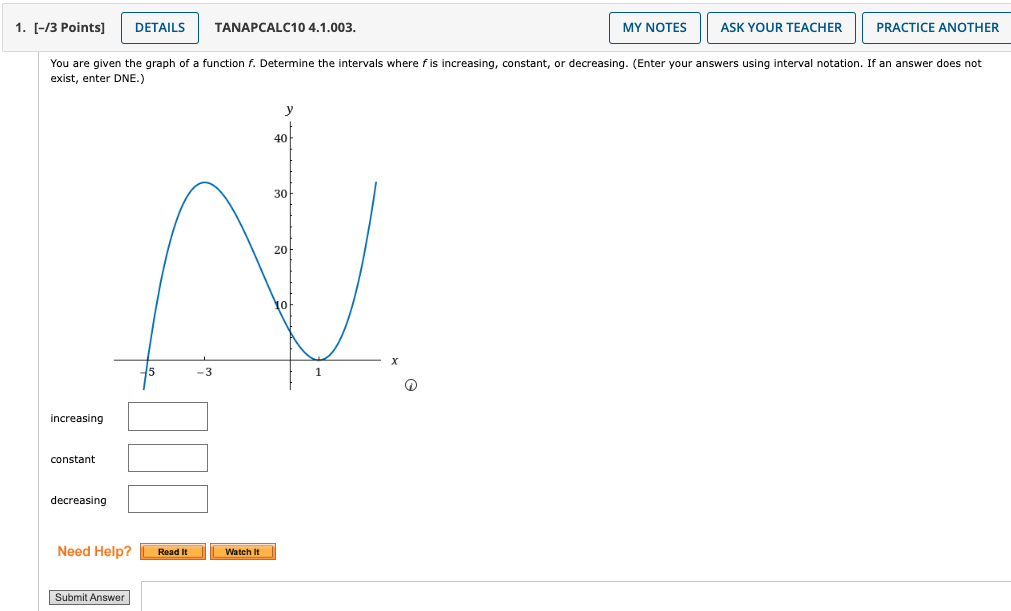The width and height of the screenshot is (1011, 611).
Task: Select the constant interval input box
Action: 167,457
